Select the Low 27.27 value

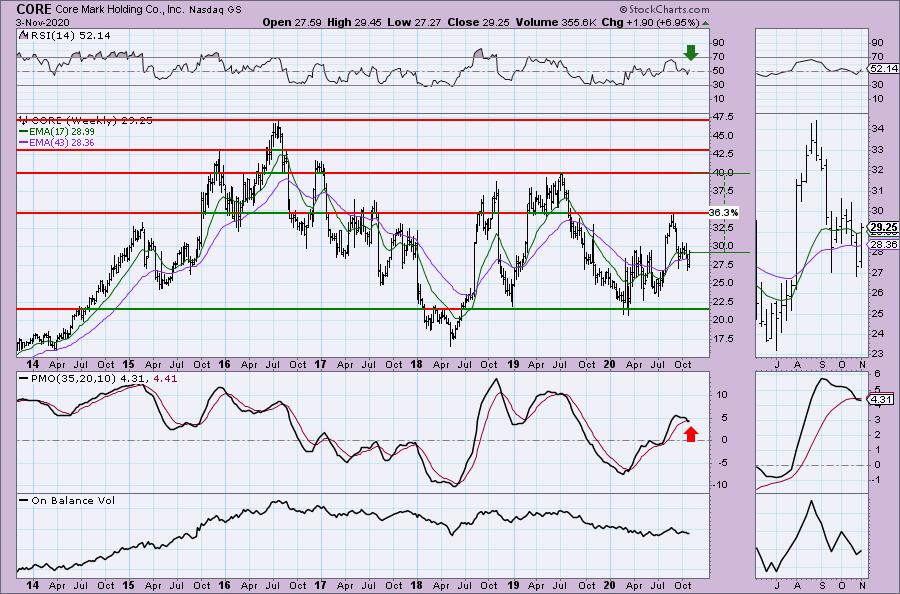pyautogui.click(x=413, y=22)
